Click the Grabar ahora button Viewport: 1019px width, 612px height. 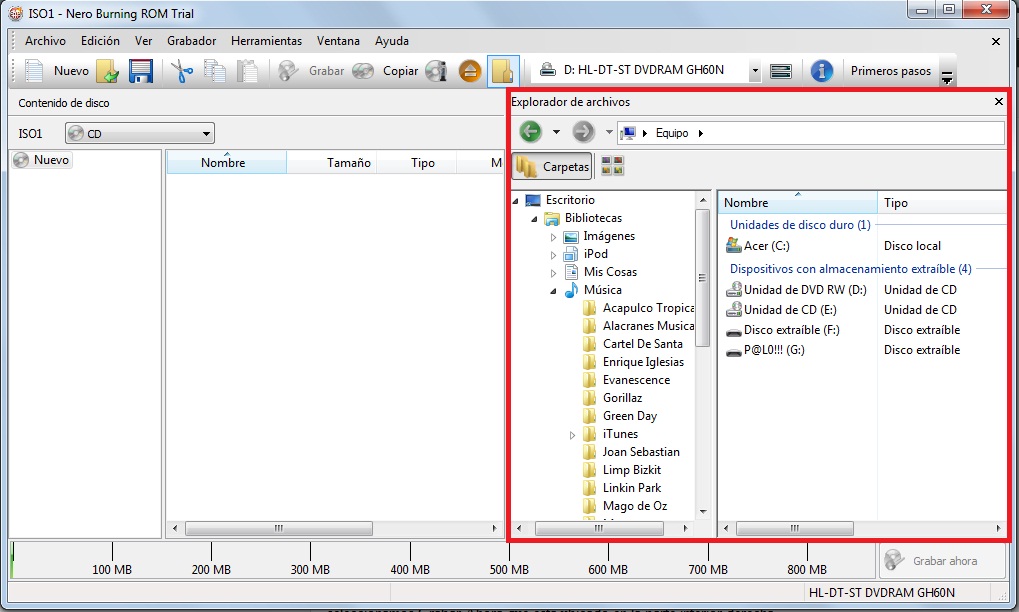(x=942, y=561)
